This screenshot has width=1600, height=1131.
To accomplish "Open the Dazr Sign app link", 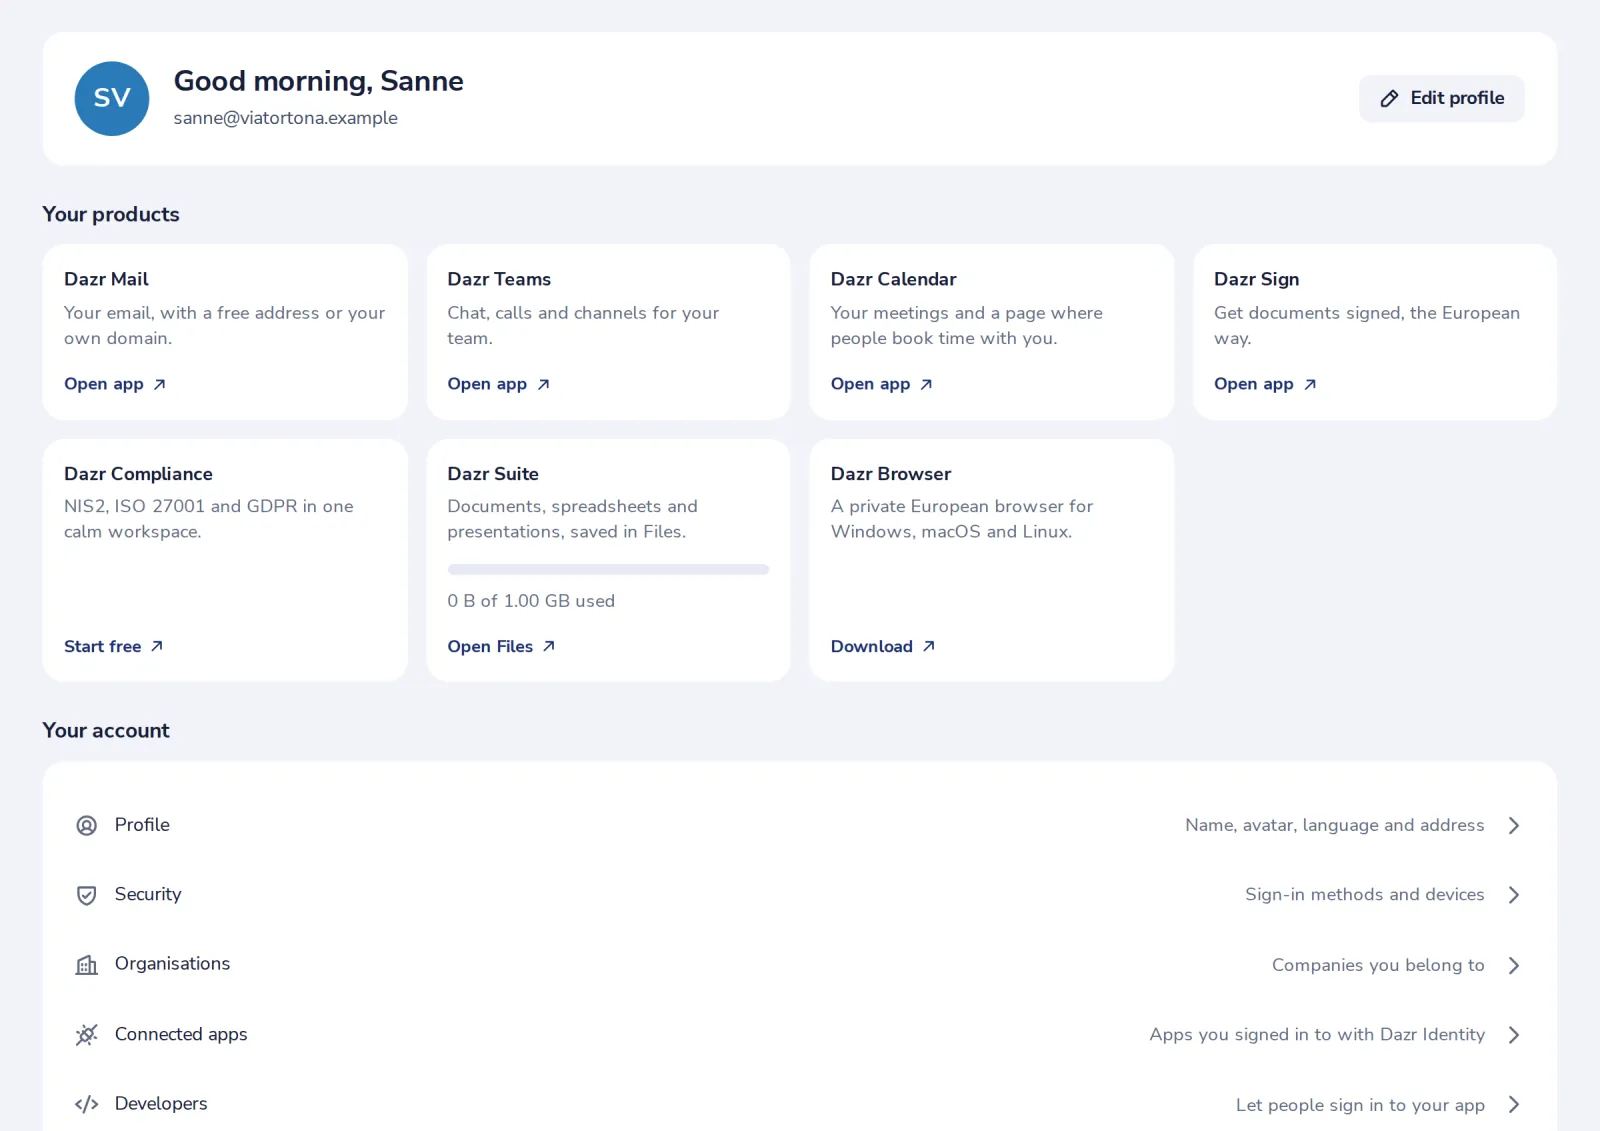I will (x=1265, y=384).
